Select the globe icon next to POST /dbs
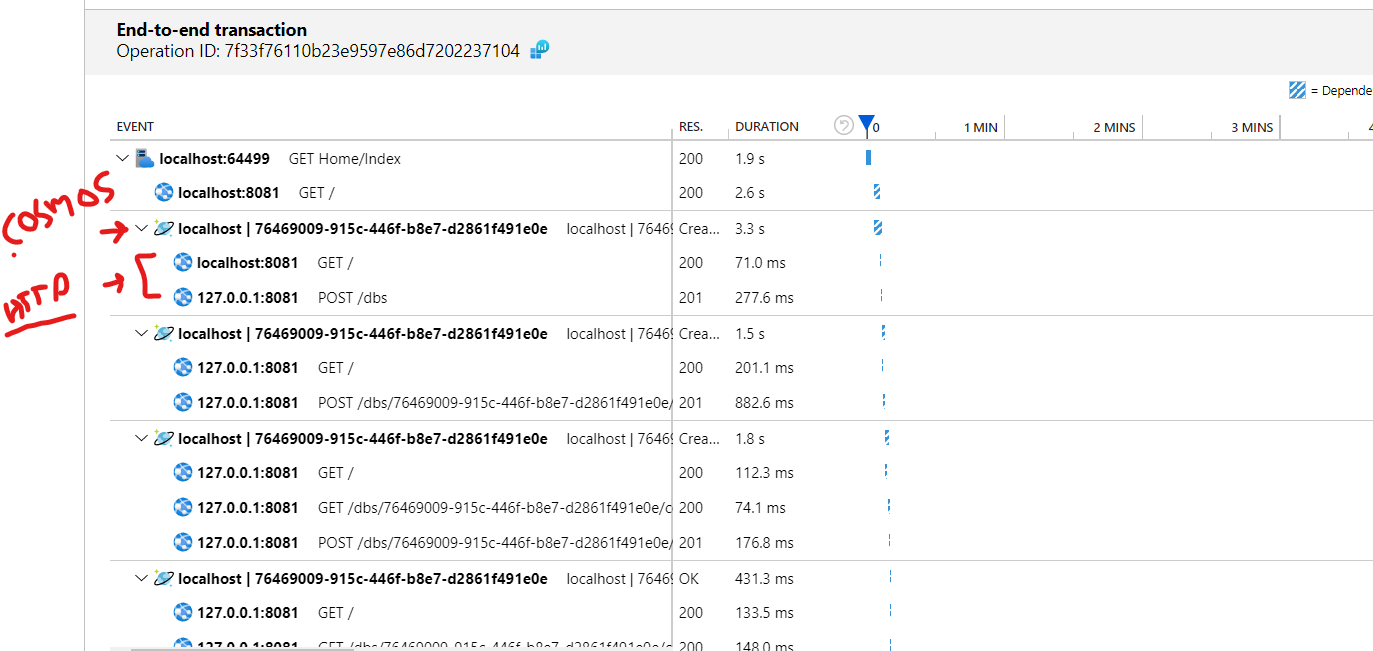 (183, 297)
